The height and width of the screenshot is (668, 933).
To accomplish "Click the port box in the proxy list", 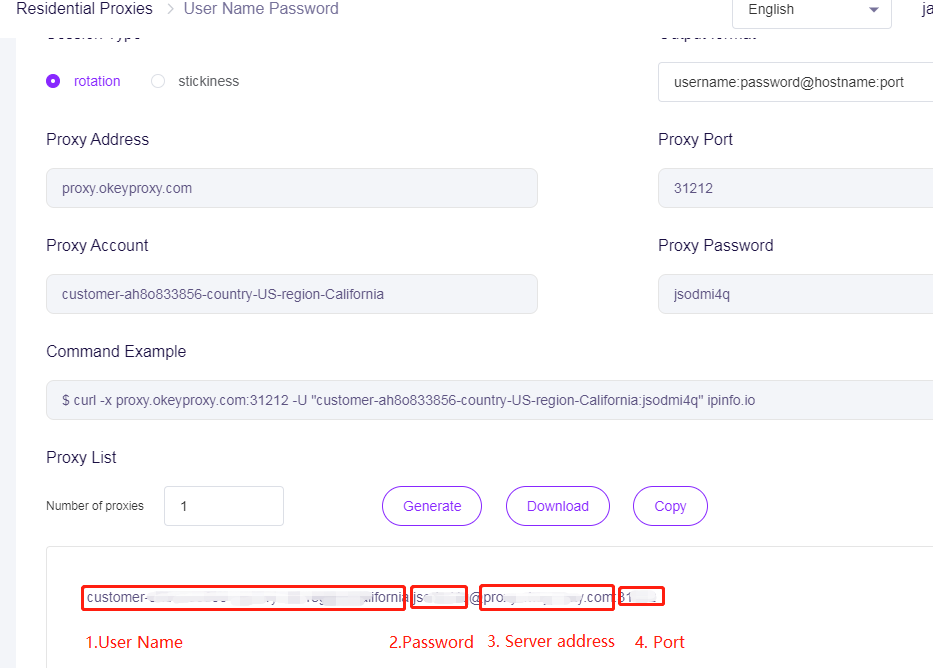I will [641, 598].
